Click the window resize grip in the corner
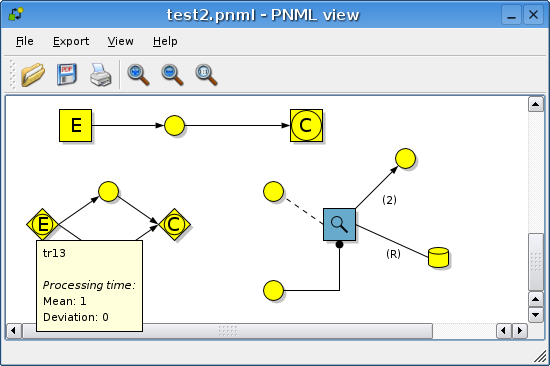Screen dimensions: 550x366 point(540,357)
